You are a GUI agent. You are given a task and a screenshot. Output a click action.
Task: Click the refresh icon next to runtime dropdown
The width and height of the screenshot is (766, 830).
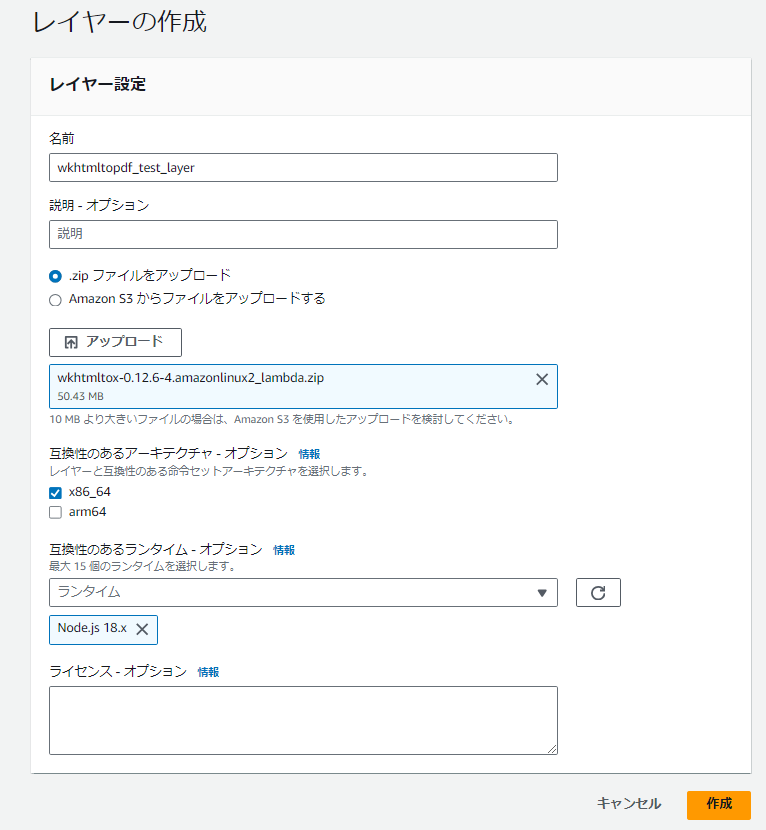[x=598, y=592]
